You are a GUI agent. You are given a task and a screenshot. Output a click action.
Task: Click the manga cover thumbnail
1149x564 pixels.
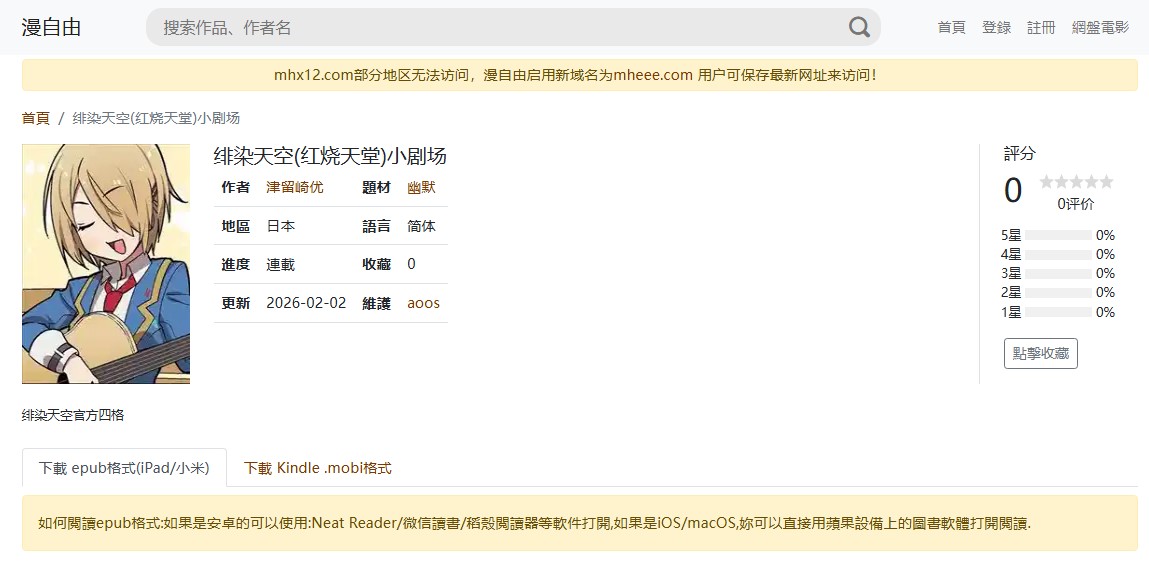(106, 264)
